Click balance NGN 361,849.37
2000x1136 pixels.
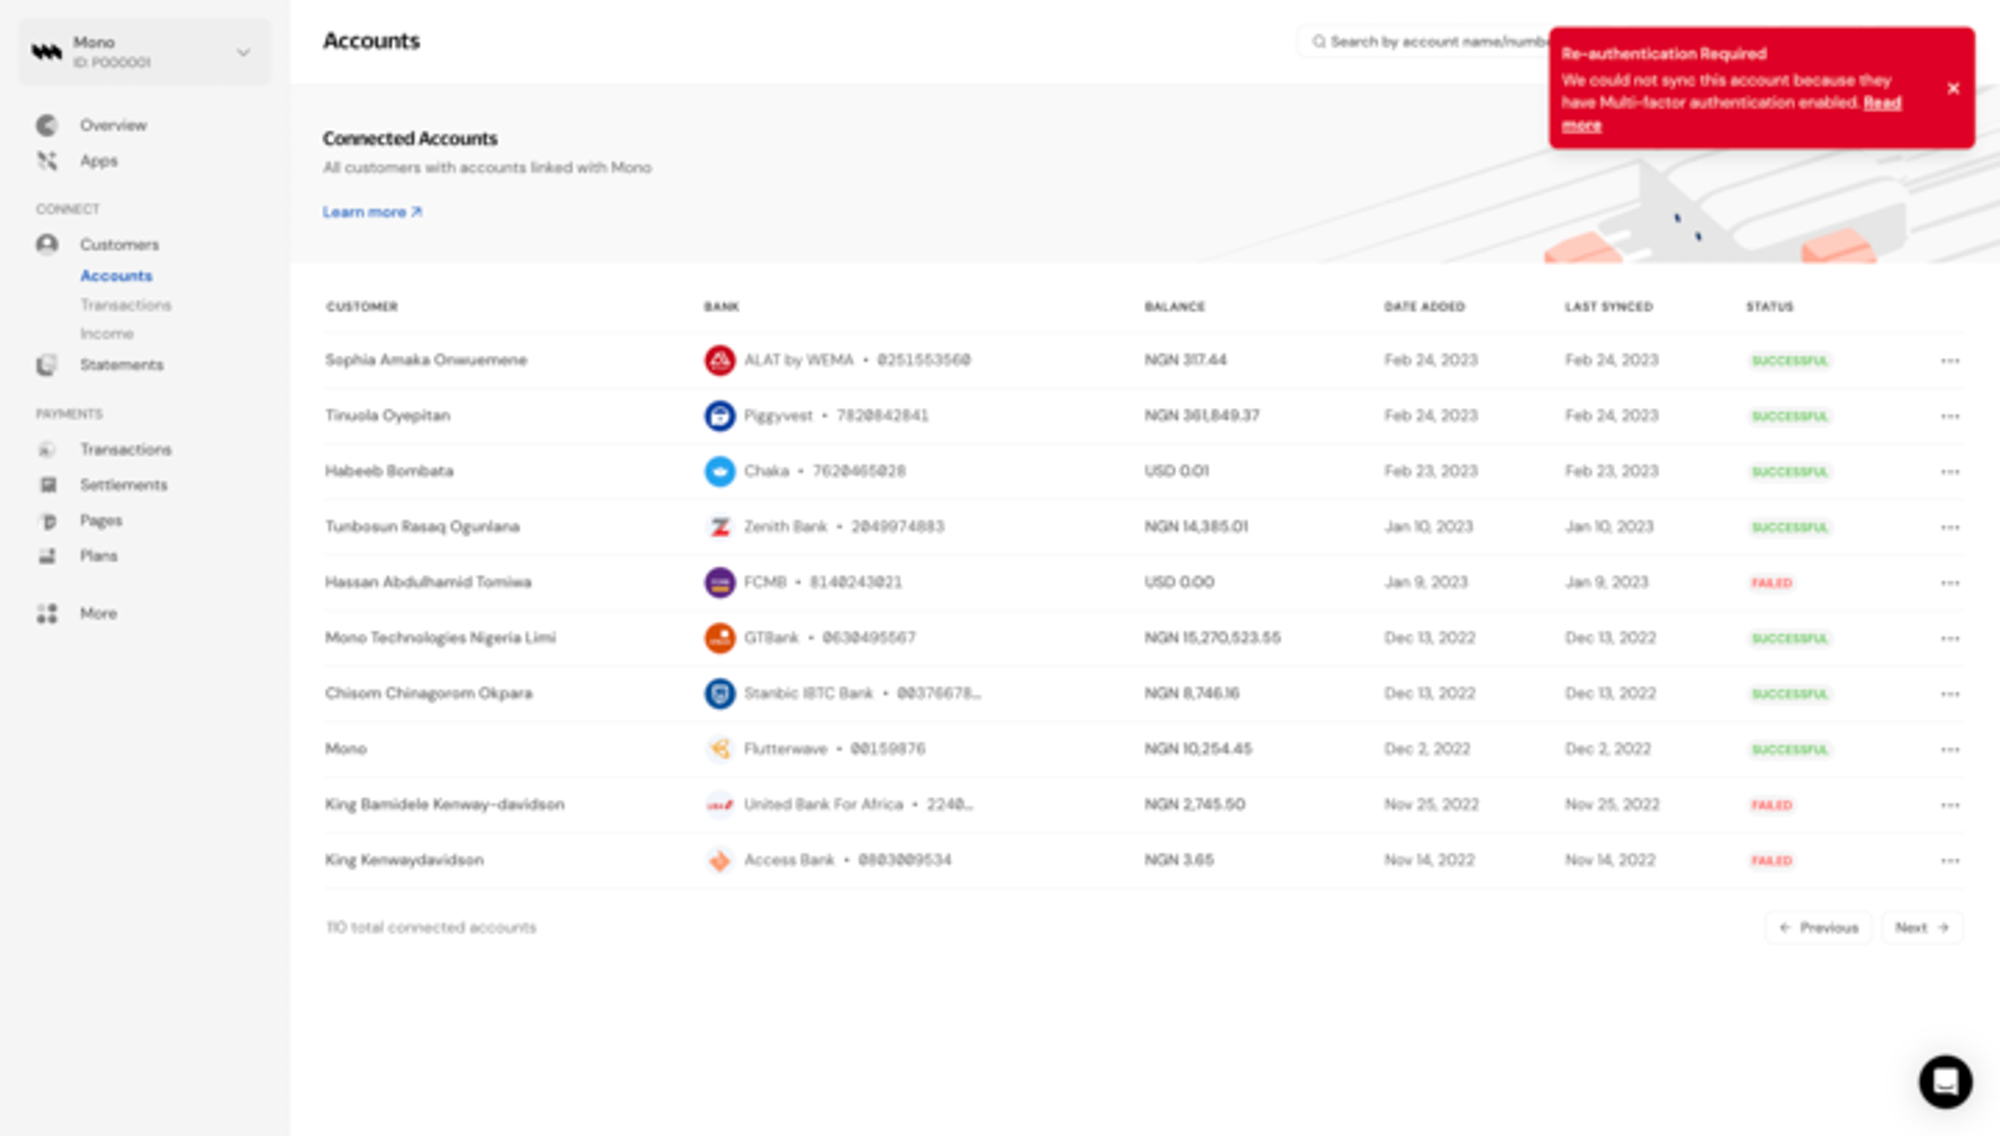[1202, 415]
